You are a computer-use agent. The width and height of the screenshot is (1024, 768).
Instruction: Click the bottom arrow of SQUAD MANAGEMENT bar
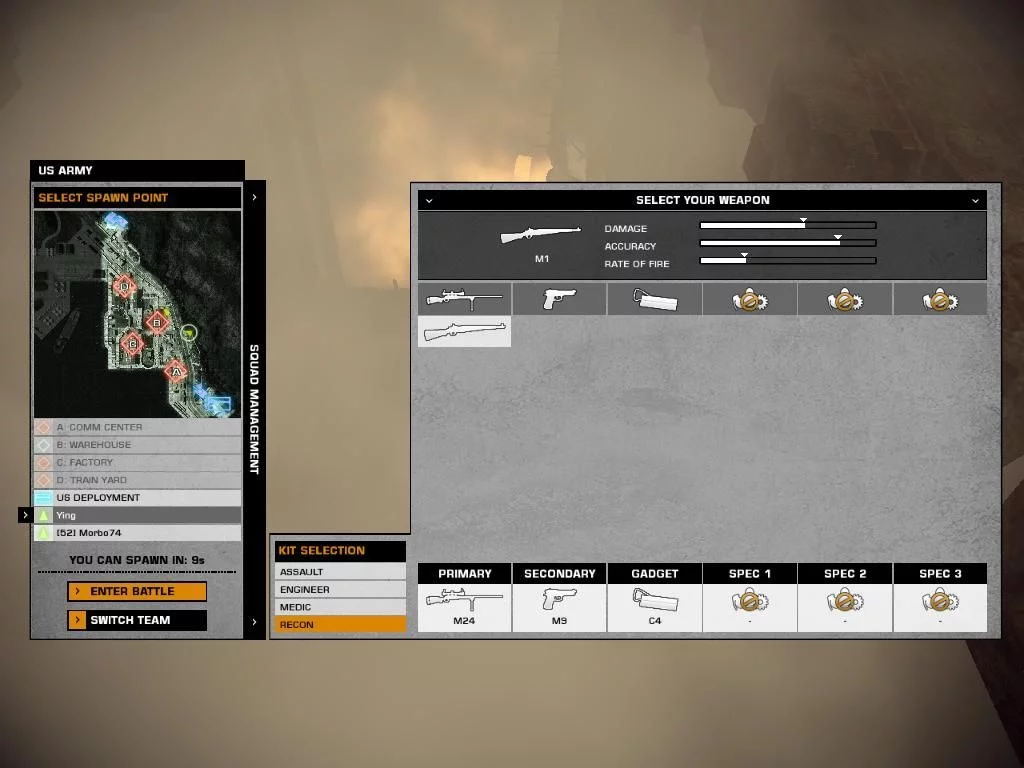tap(254, 622)
